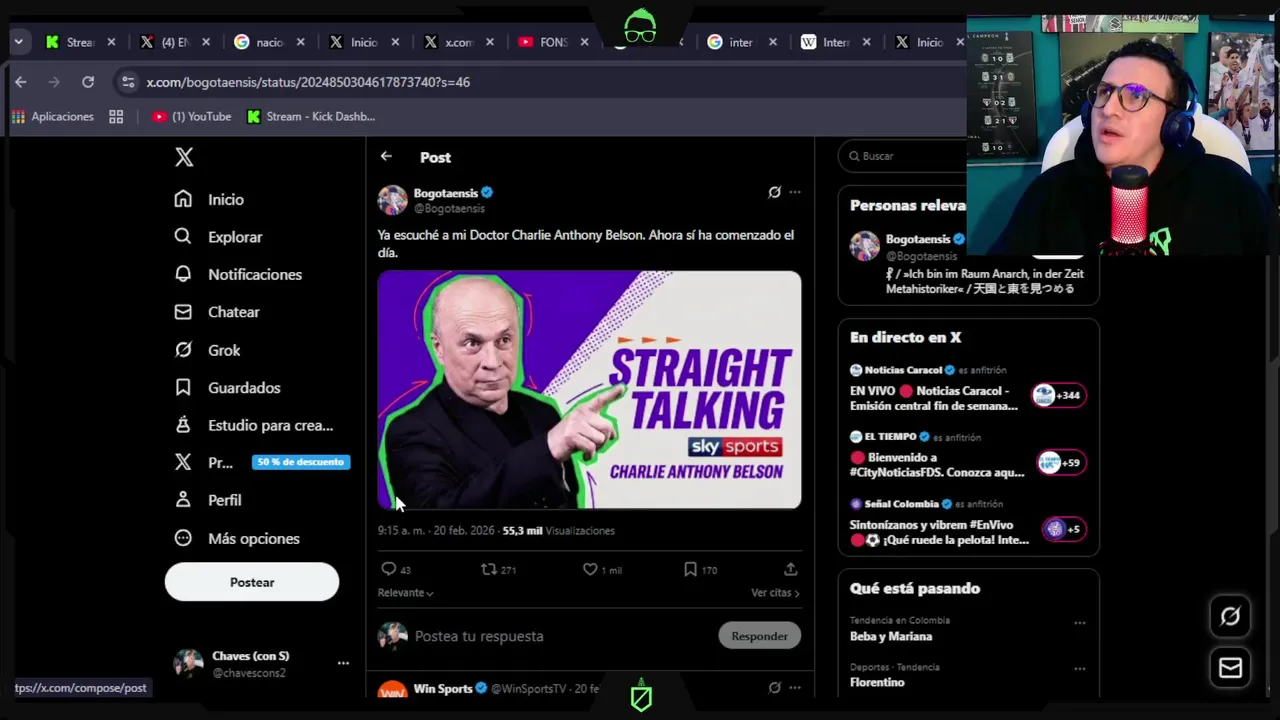This screenshot has width=1280, height=720.
Task: Open Stream - Kick Dashboard bookmark
Action: [311, 117]
